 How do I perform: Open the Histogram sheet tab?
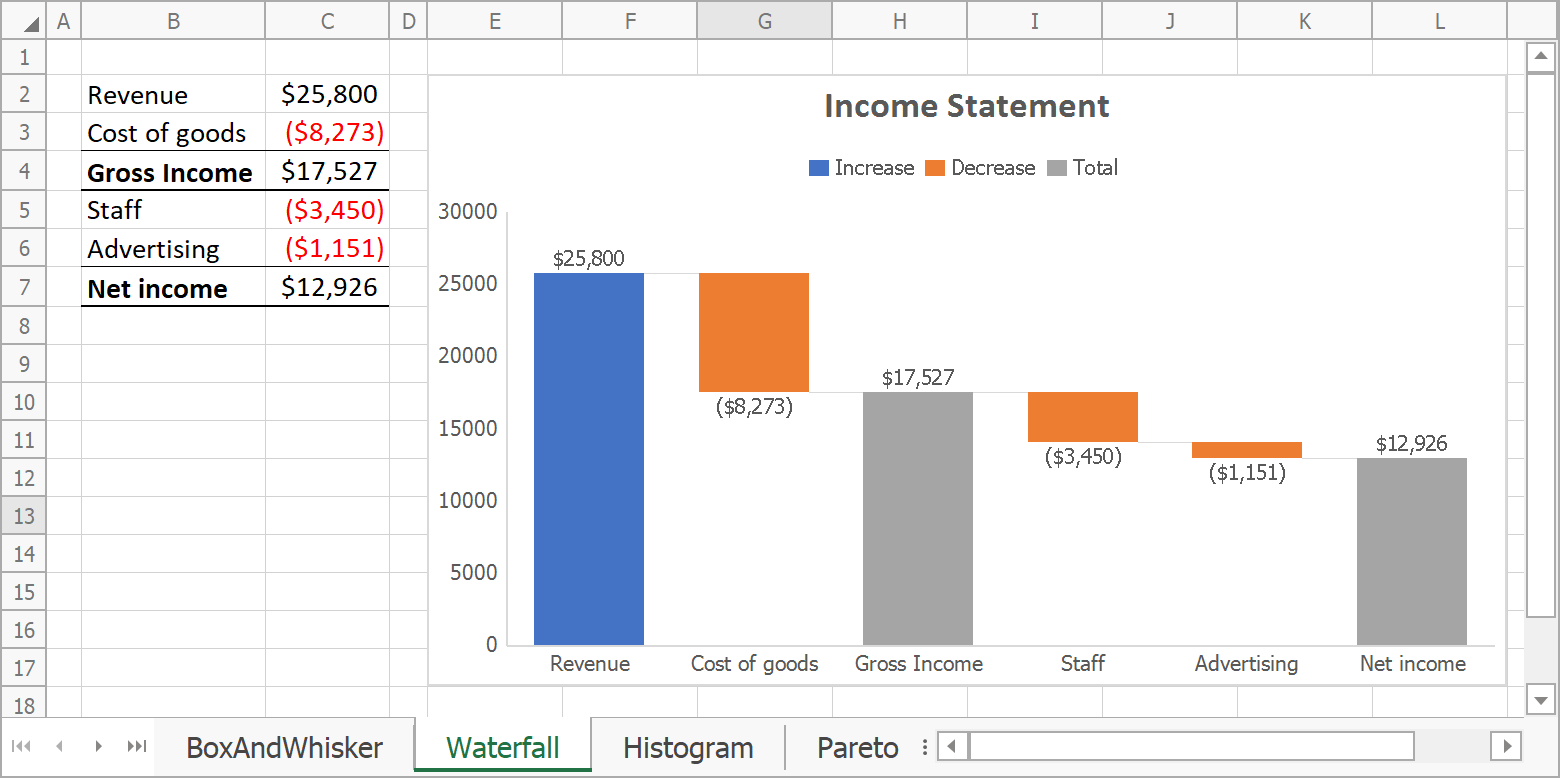click(x=687, y=747)
